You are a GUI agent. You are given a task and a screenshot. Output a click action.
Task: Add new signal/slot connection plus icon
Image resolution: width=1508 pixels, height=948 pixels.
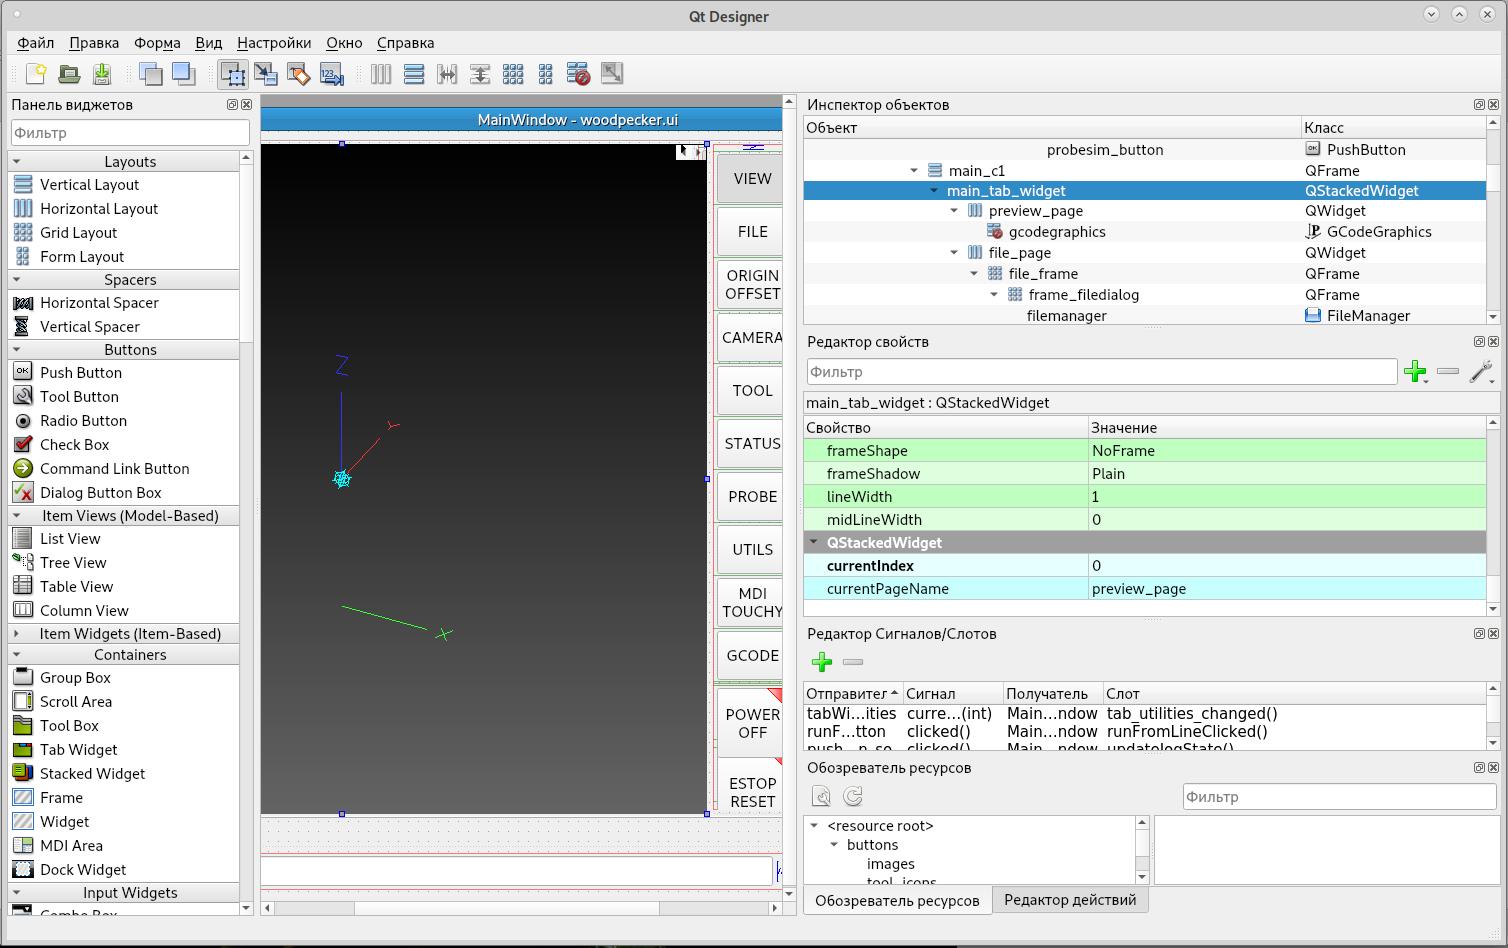tap(822, 662)
